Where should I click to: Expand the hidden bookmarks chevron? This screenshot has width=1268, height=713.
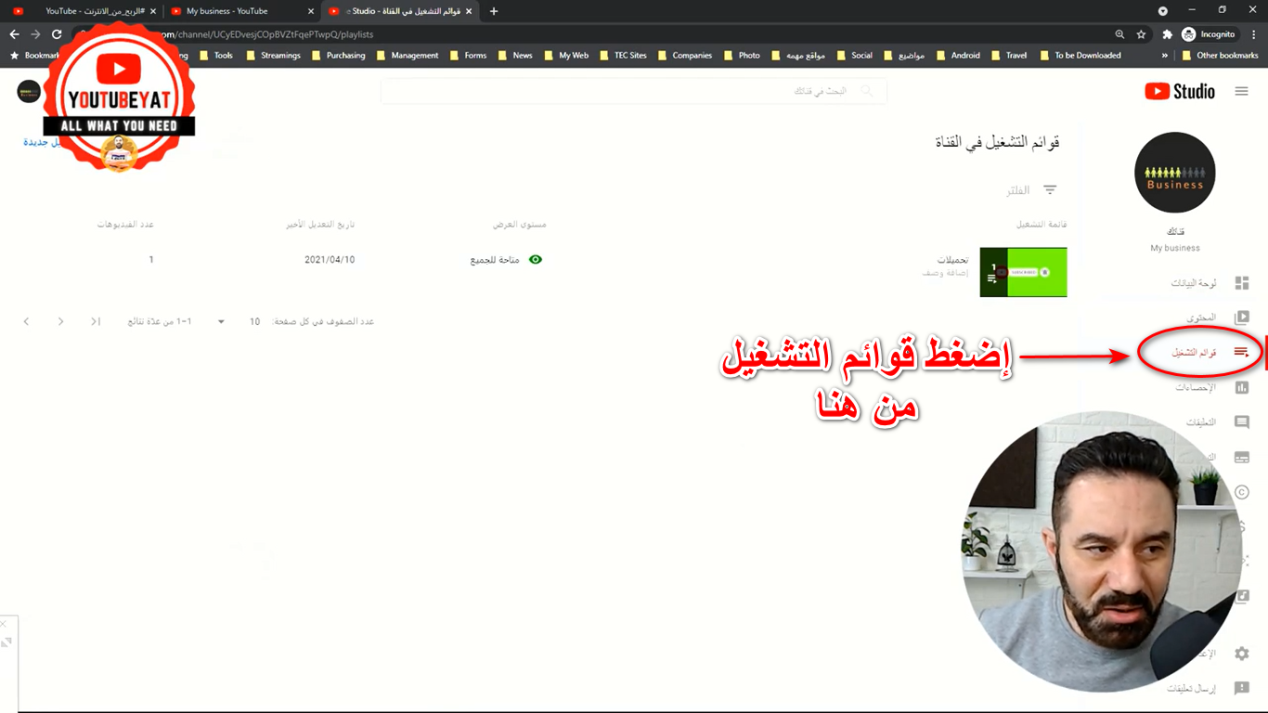(1164, 56)
